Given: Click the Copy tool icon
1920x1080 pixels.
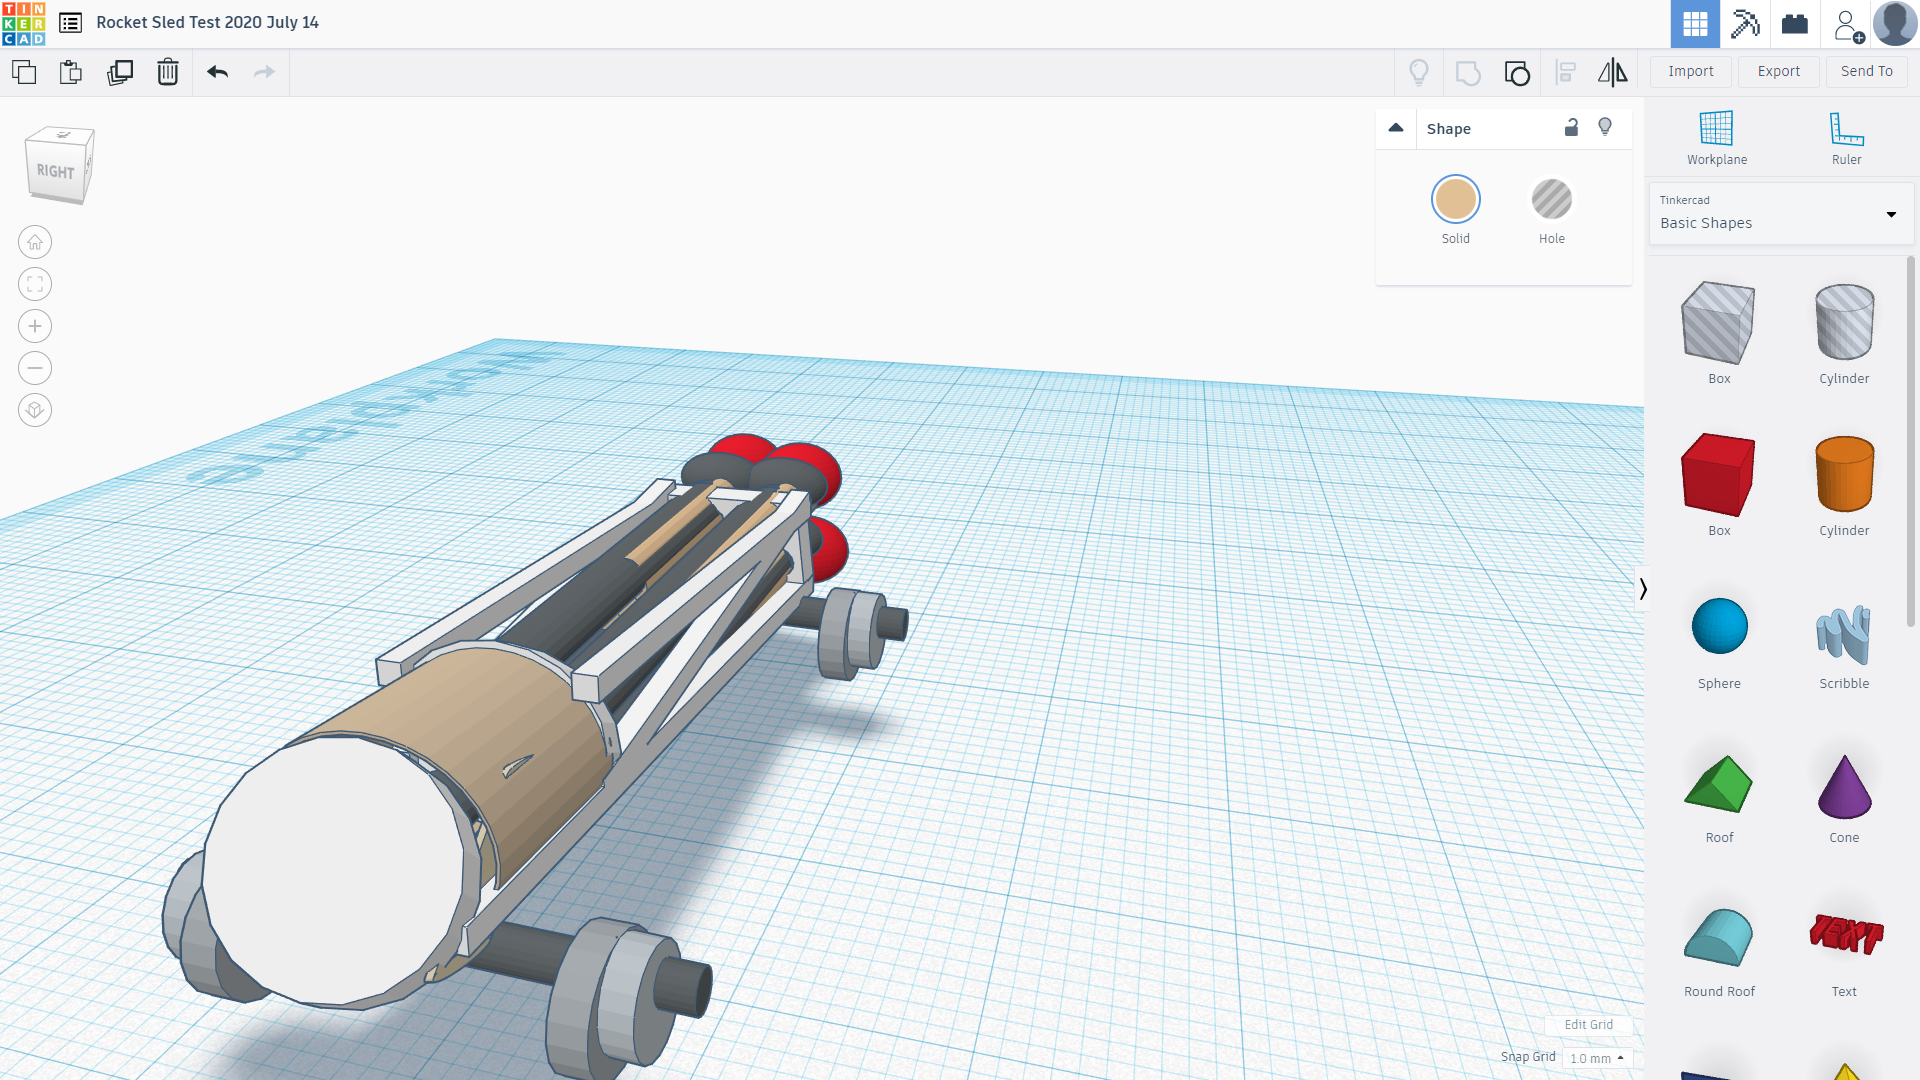Looking at the screenshot, I should [24, 72].
